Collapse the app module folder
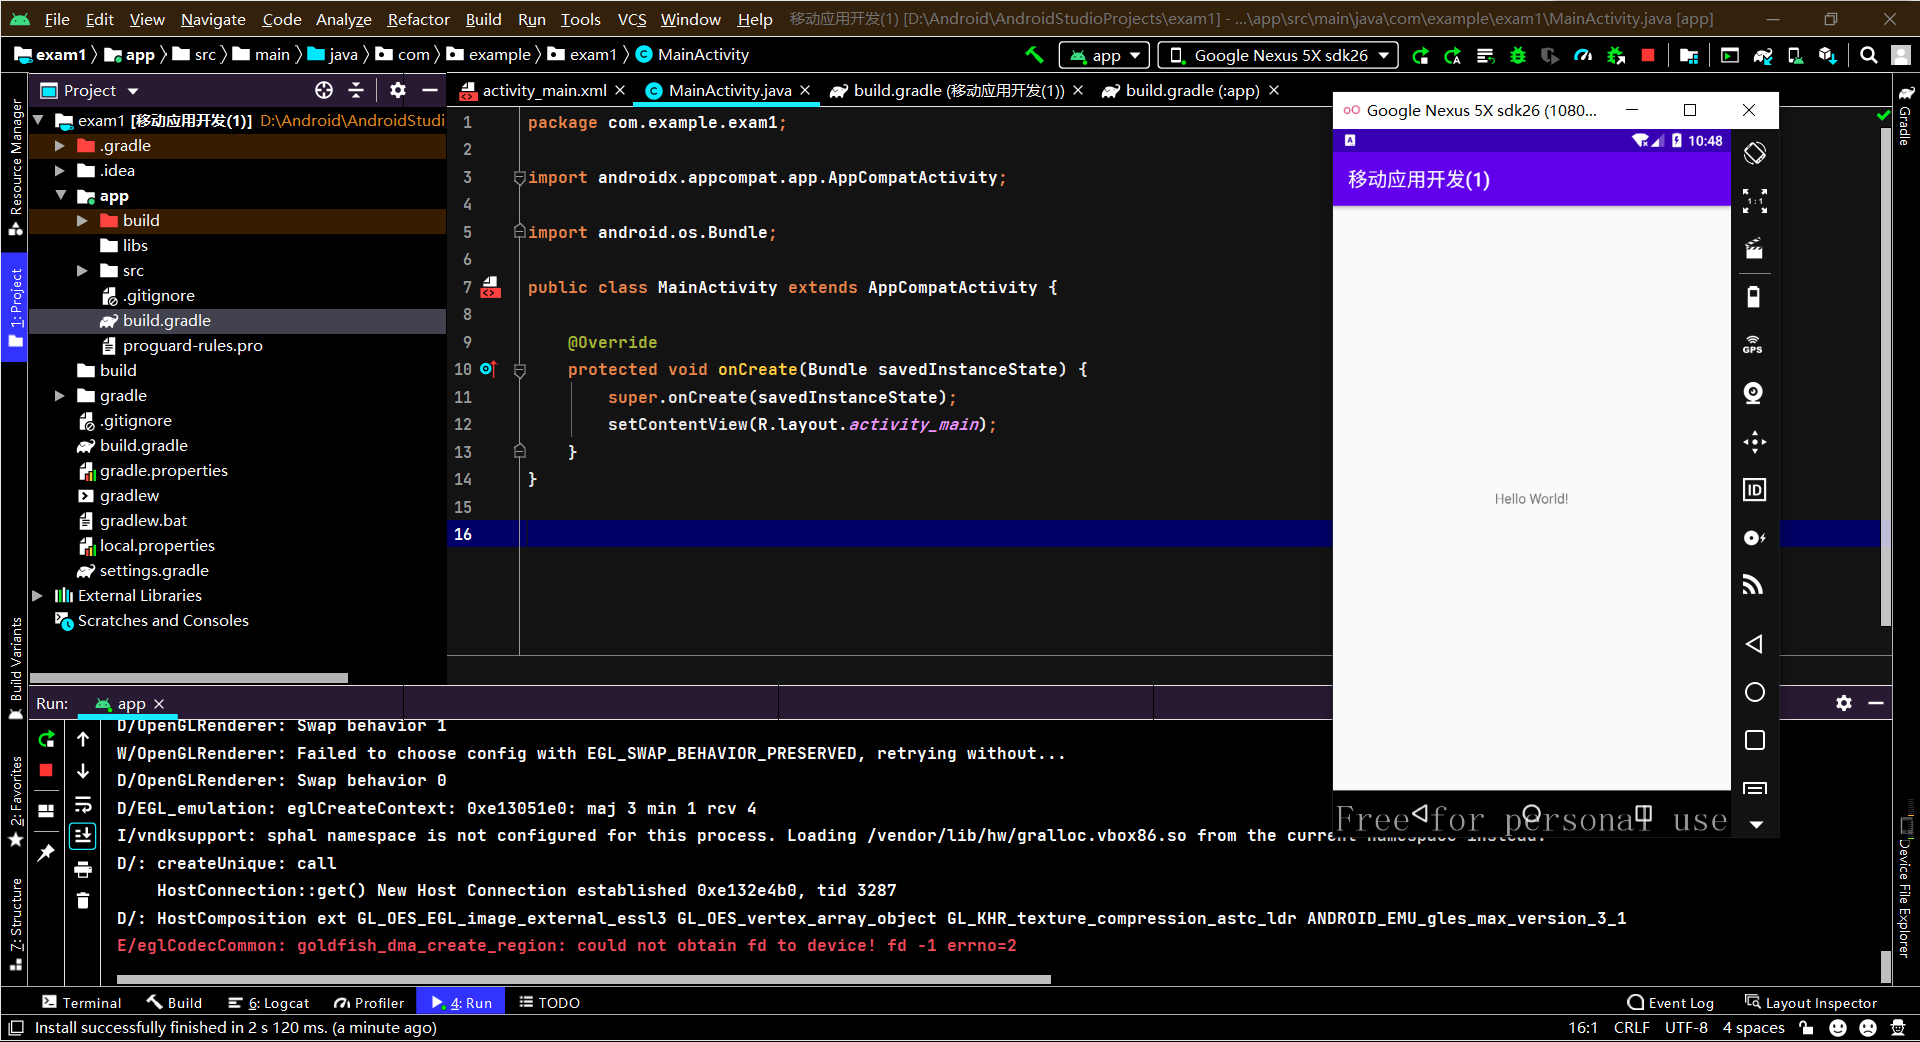The width and height of the screenshot is (1920, 1042). 61,196
